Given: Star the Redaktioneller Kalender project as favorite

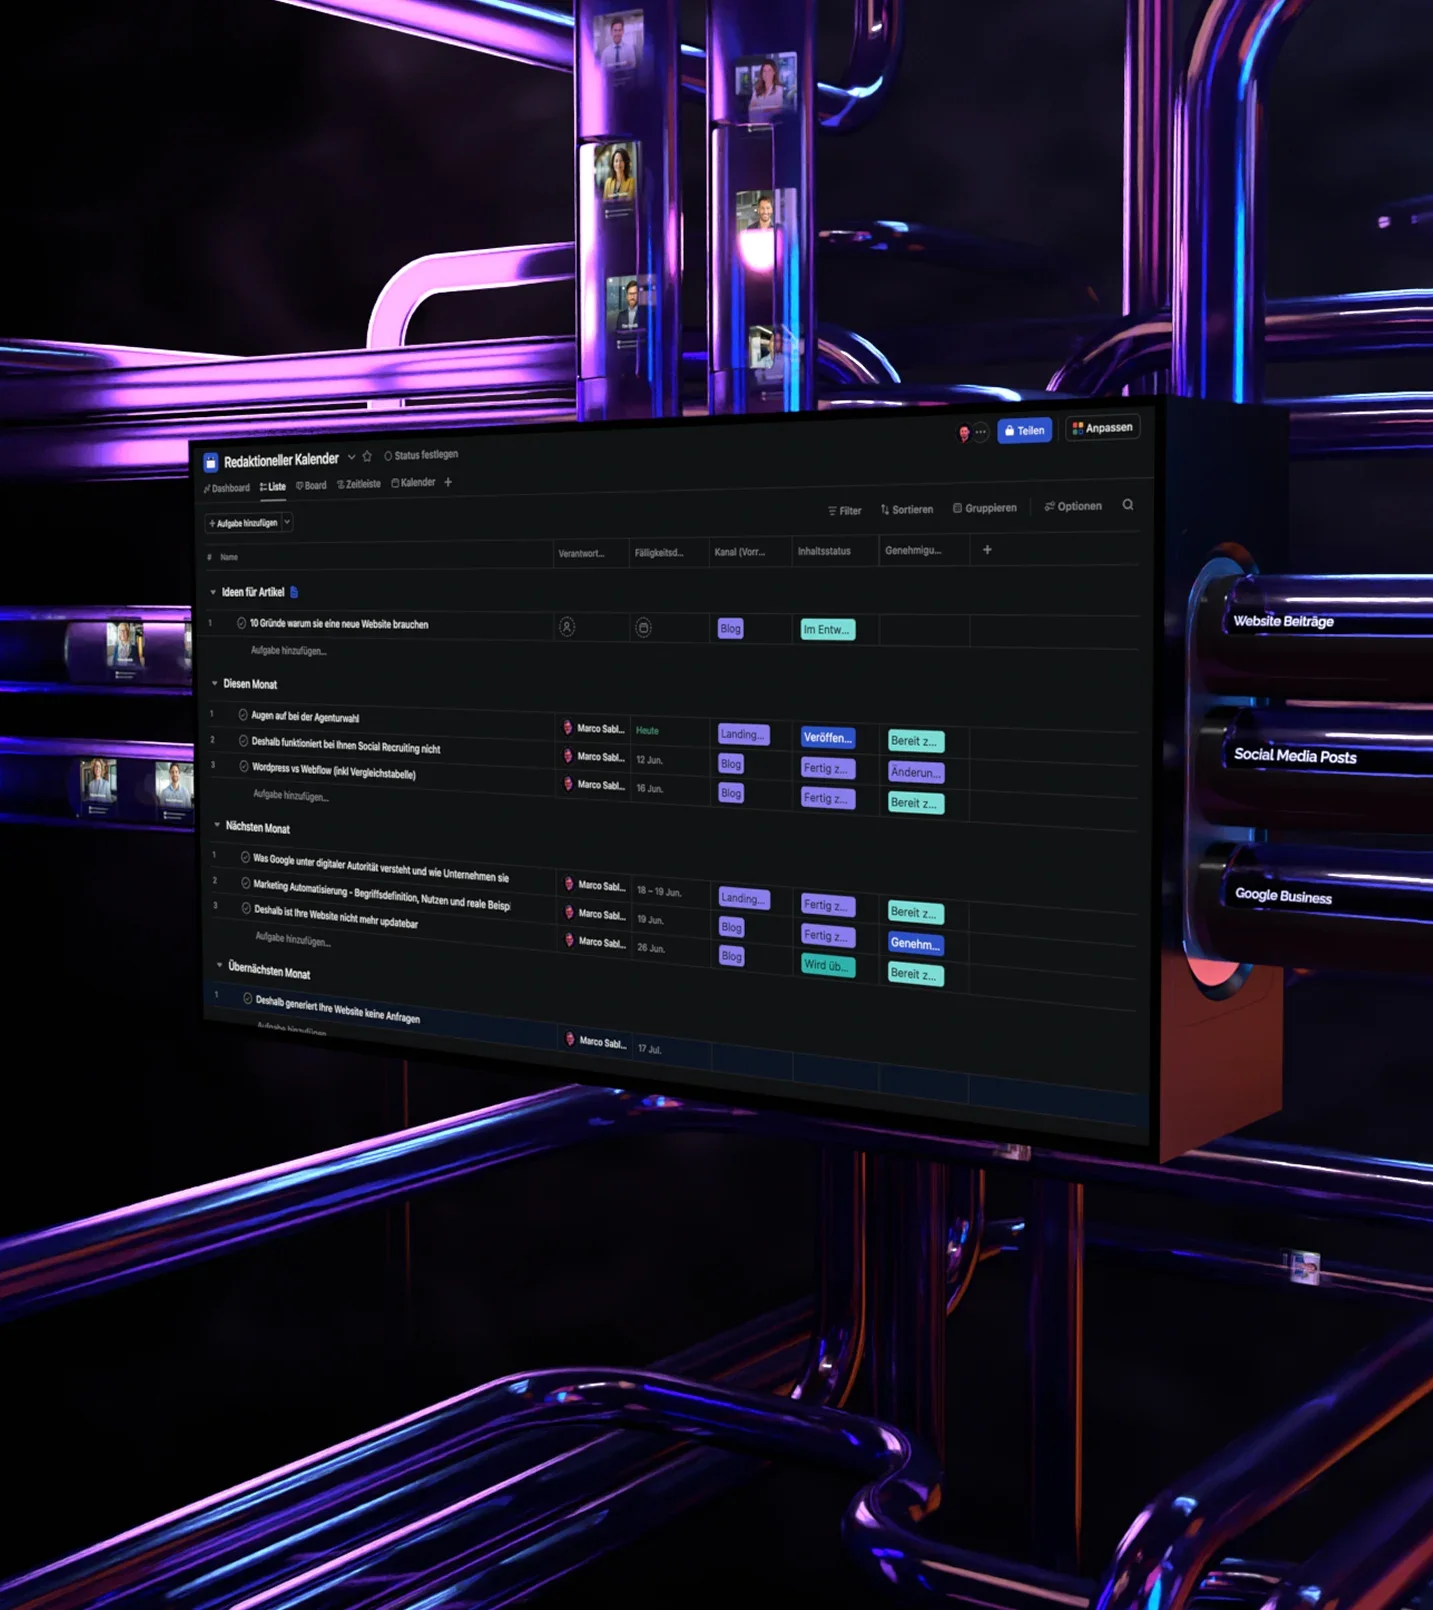Looking at the screenshot, I should [x=367, y=456].
